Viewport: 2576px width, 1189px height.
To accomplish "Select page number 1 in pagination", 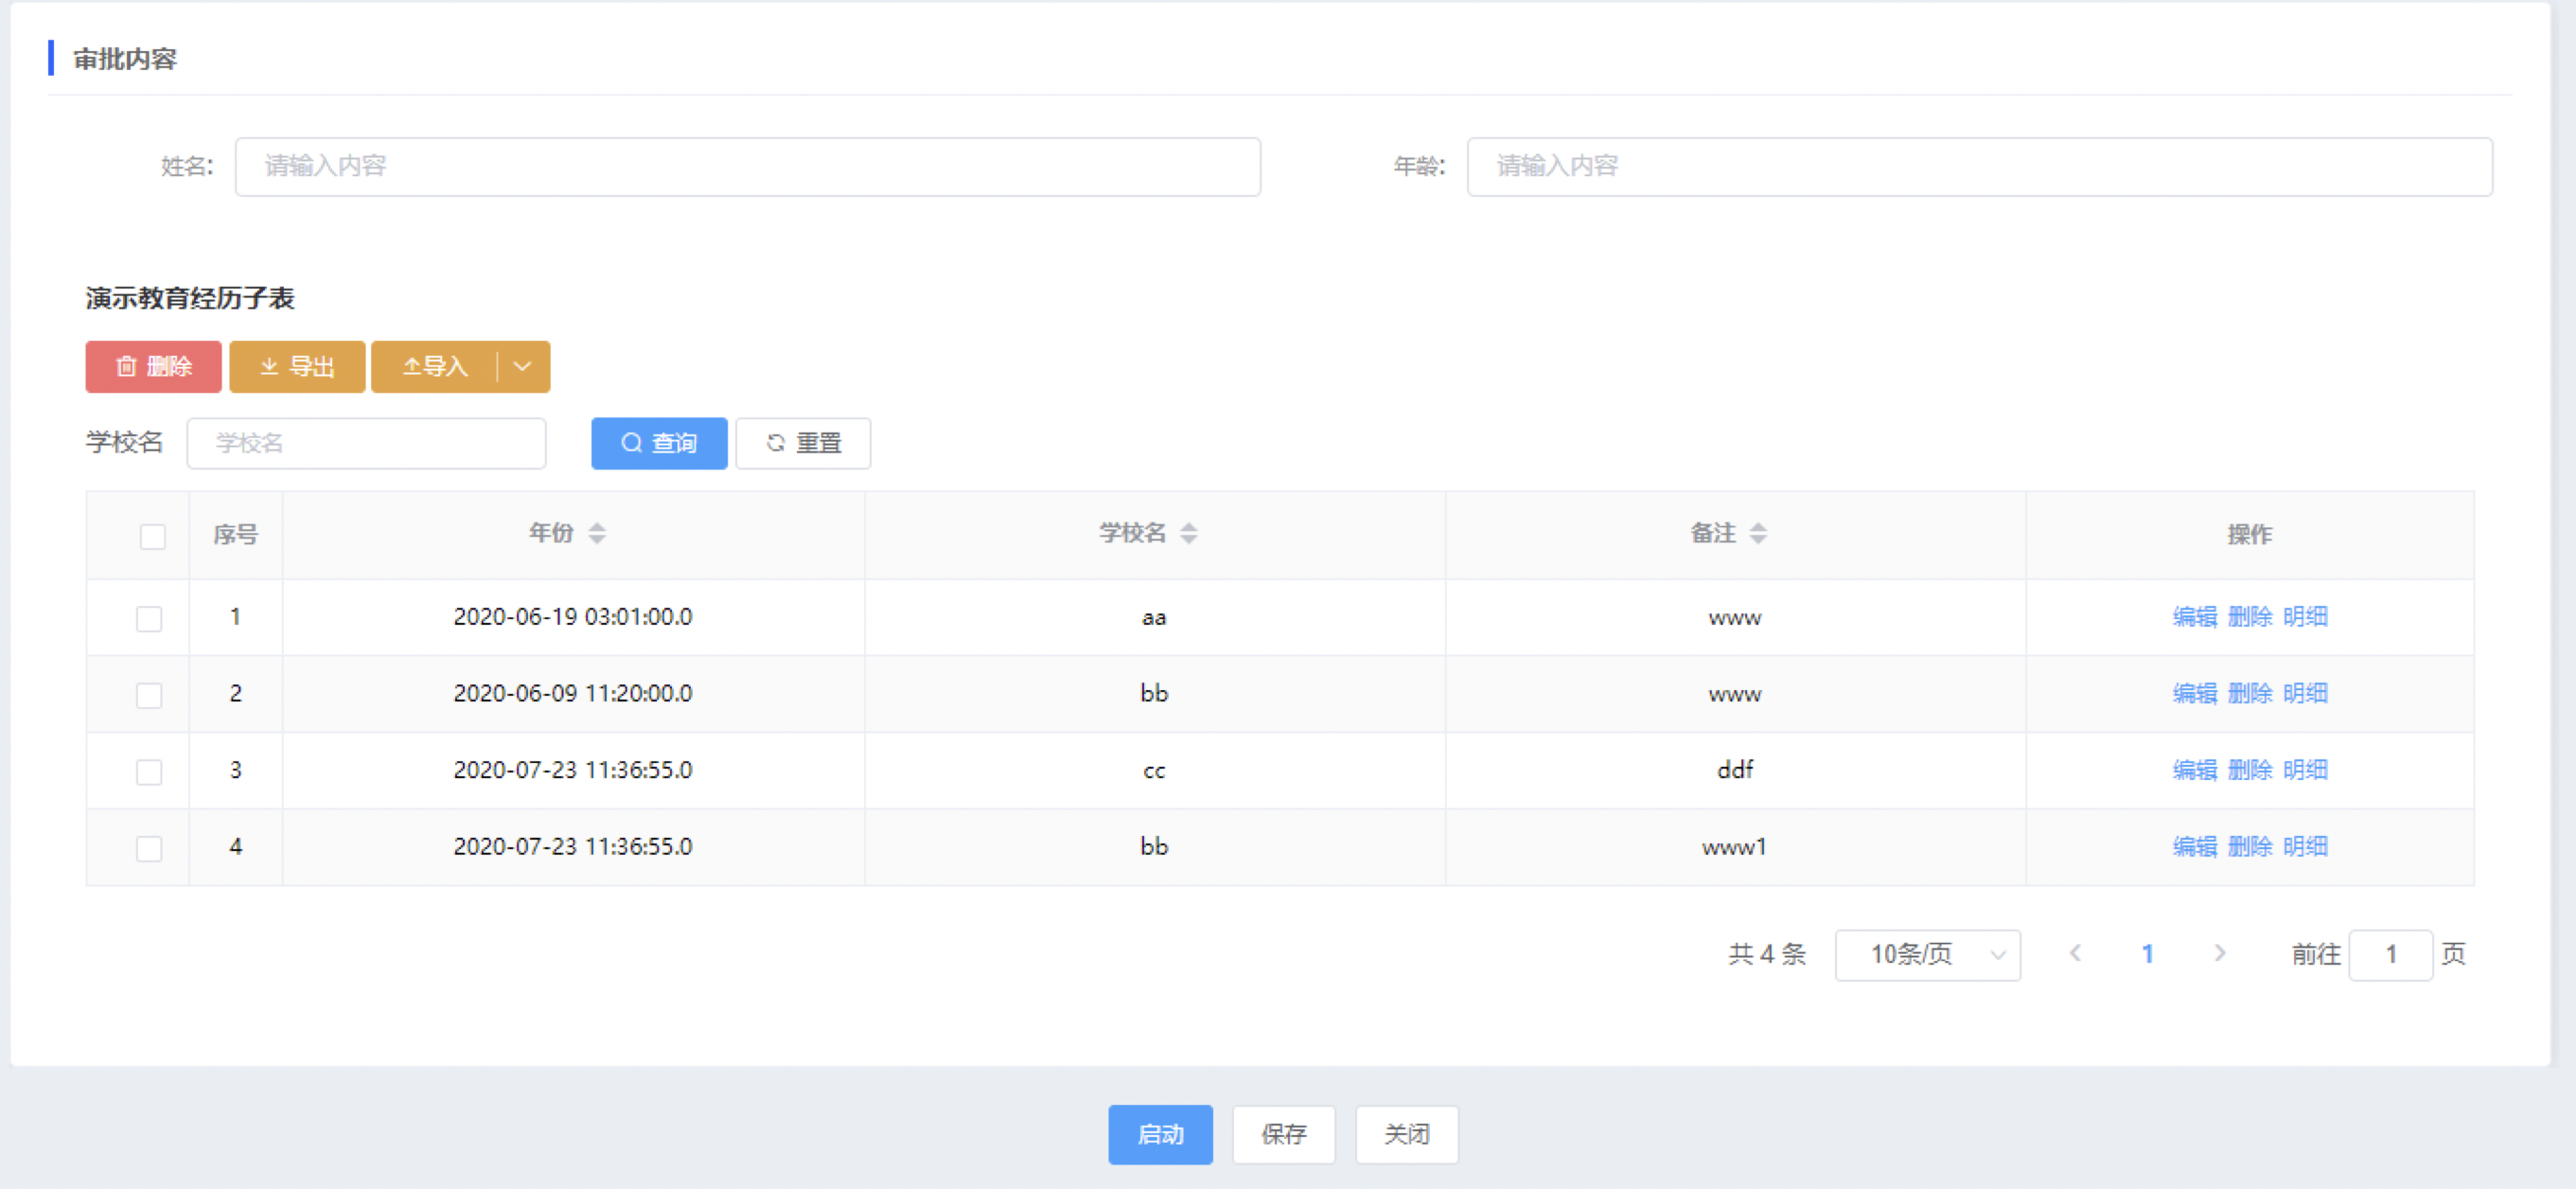I will [2147, 954].
